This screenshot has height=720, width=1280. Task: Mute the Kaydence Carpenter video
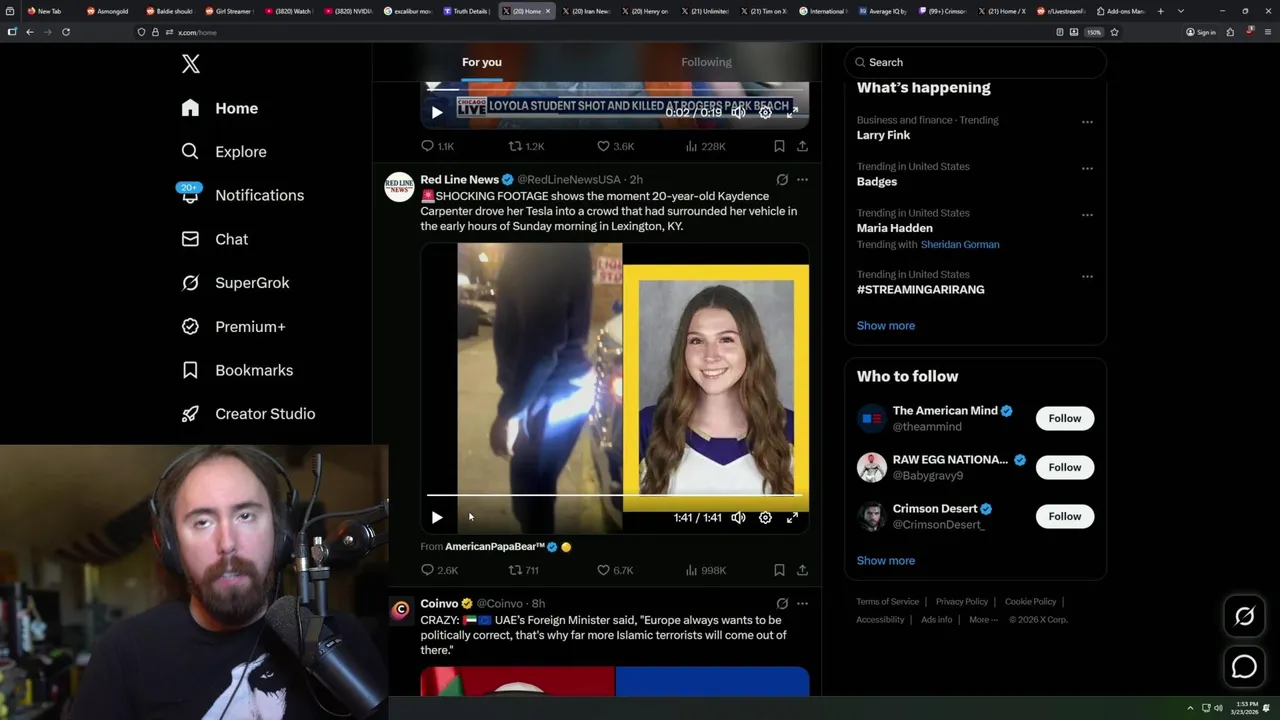coord(738,517)
